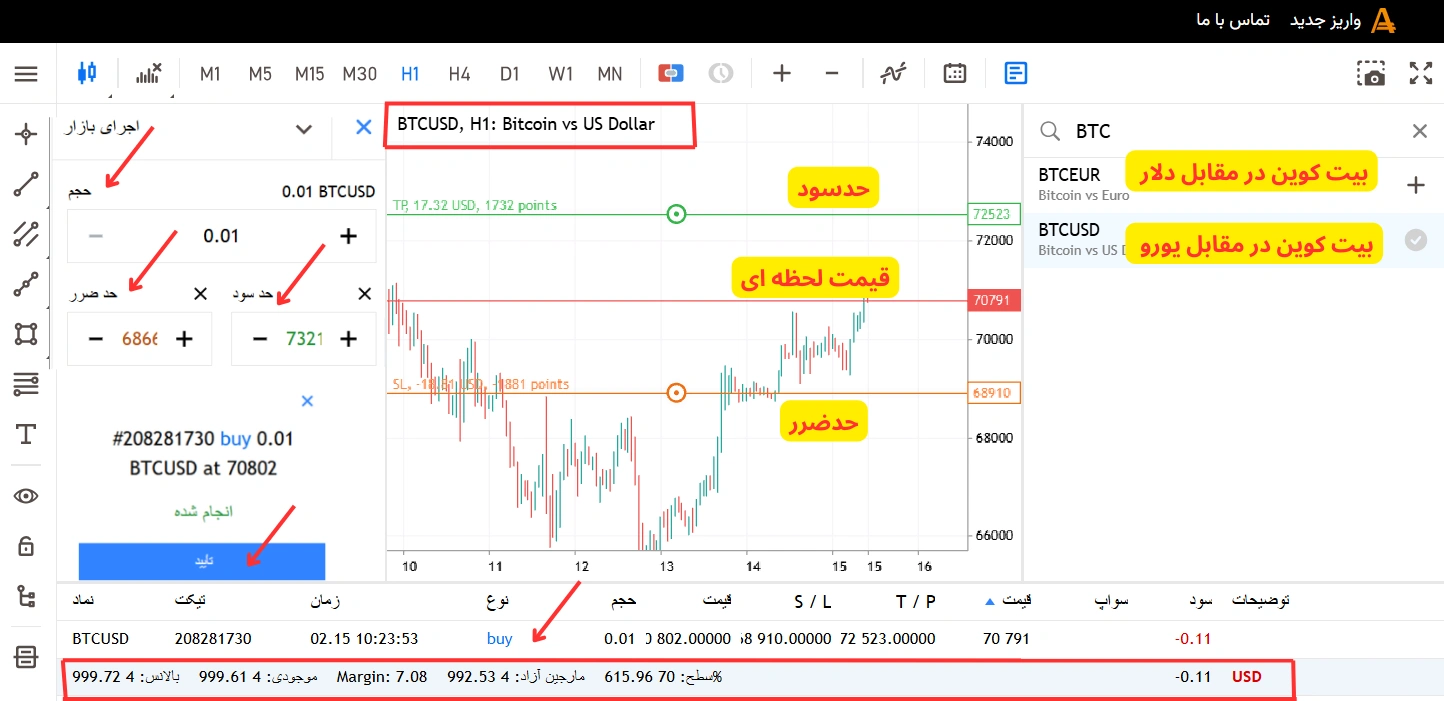Click the green TP line handle

tap(677, 213)
